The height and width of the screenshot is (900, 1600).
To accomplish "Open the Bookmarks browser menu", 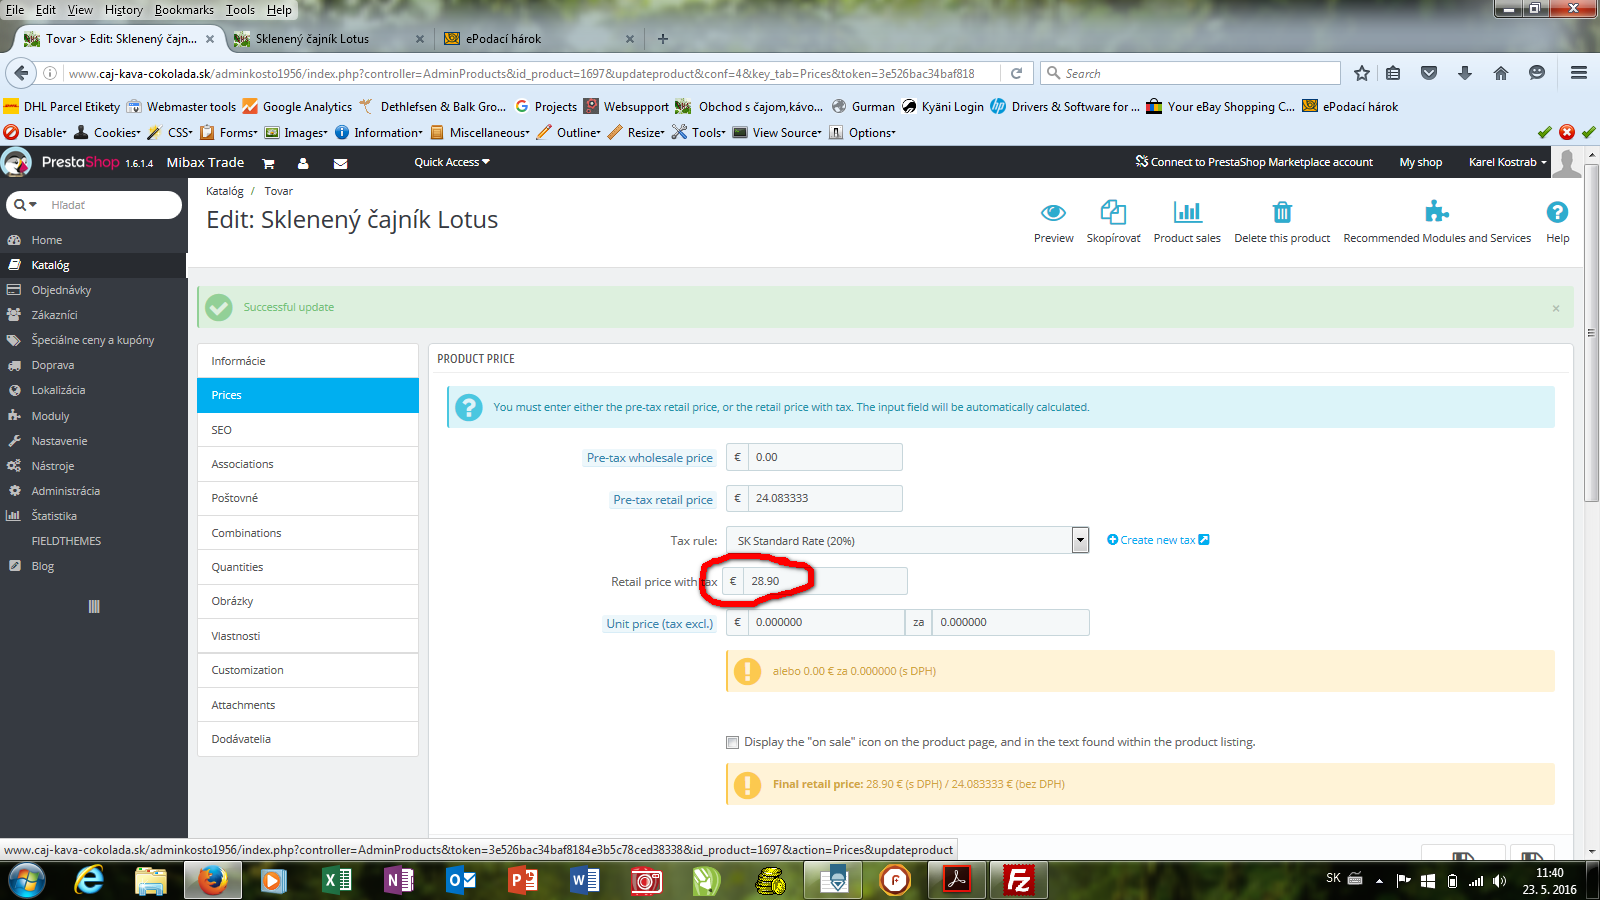I will 184,10.
